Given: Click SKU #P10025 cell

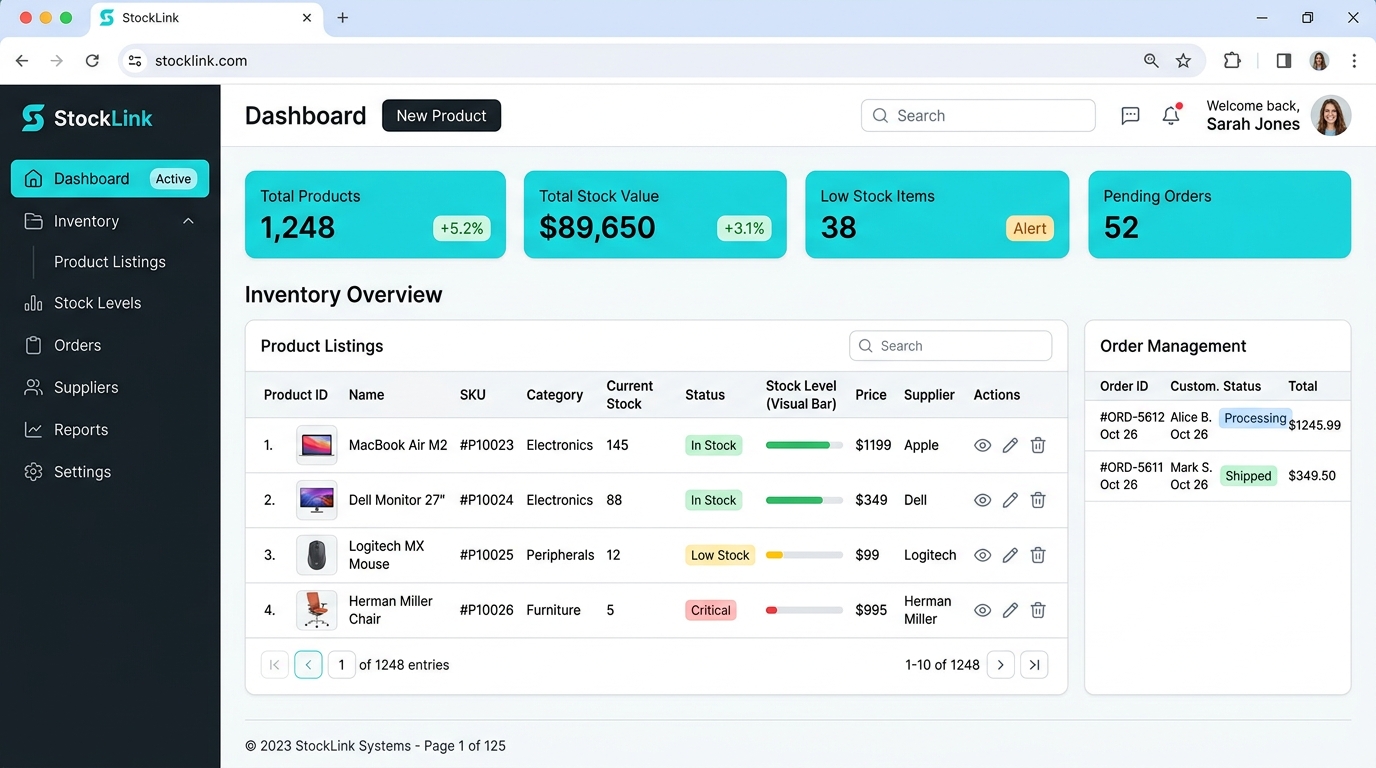Looking at the screenshot, I should [x=487, y=555].
